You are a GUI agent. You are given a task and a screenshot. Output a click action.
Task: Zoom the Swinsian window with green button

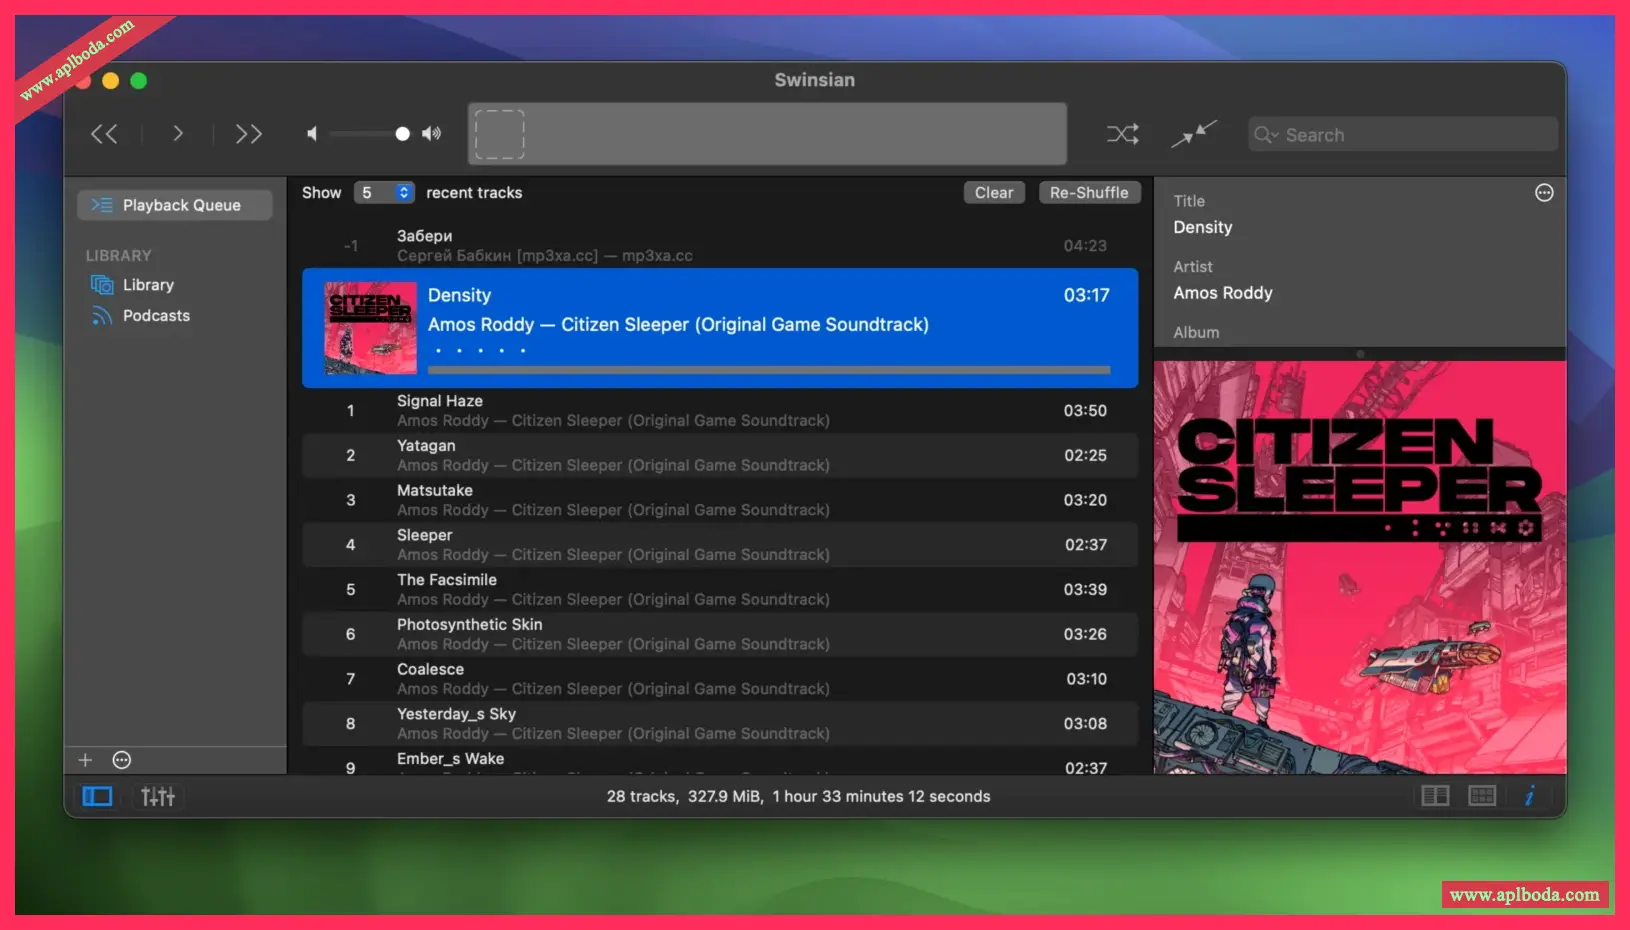(x=139, y=81)
